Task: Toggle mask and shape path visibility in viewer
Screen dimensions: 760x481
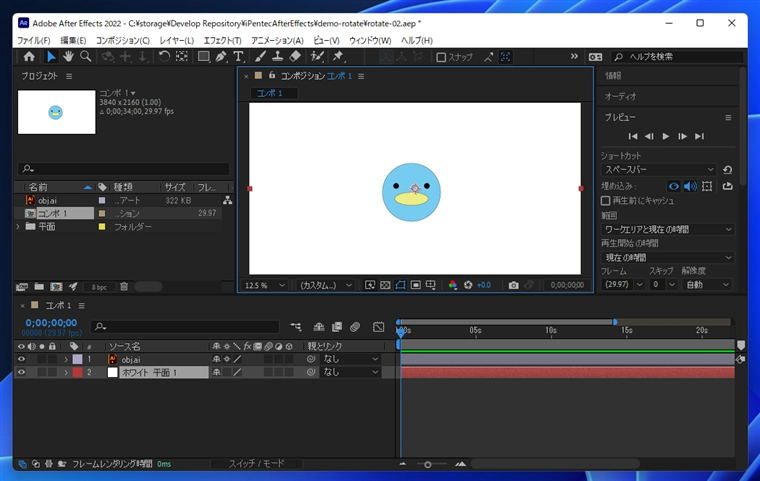Action: point(400,285)
